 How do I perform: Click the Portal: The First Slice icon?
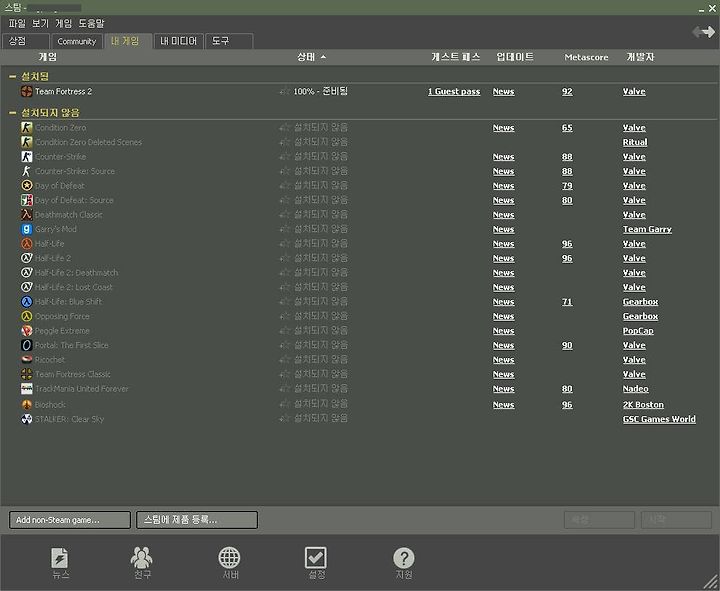click(27, 345)
